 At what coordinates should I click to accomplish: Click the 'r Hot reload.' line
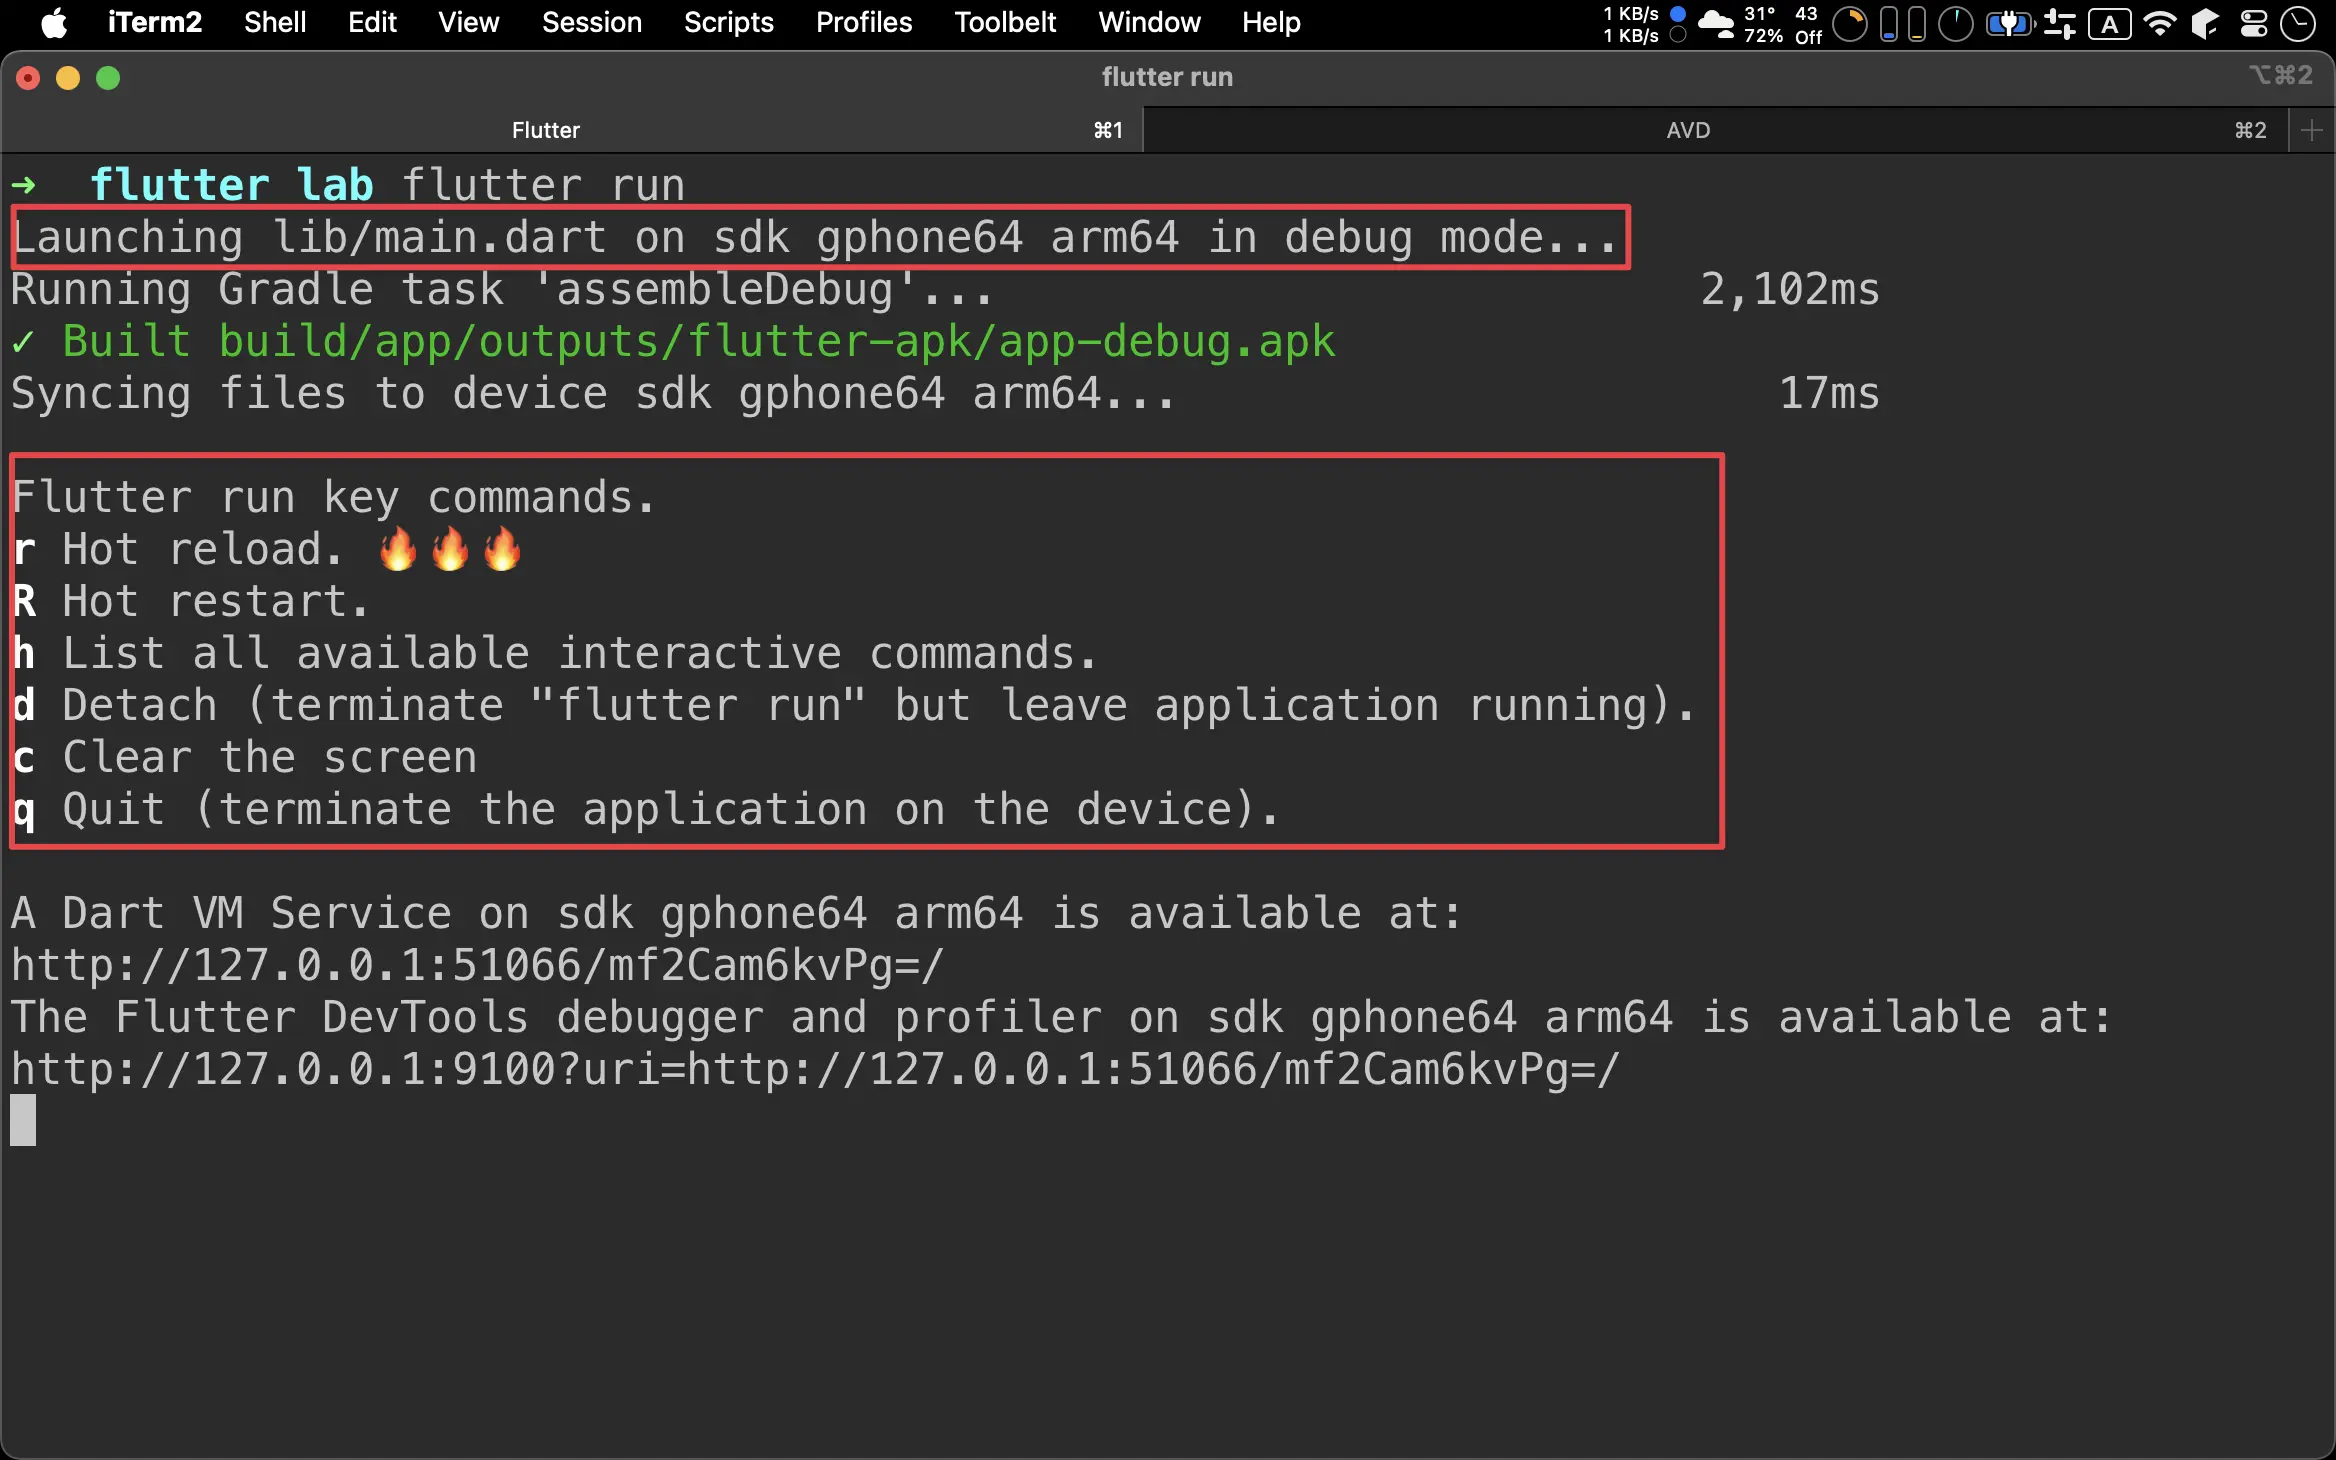pyautogui.click(x=267, y=550)
